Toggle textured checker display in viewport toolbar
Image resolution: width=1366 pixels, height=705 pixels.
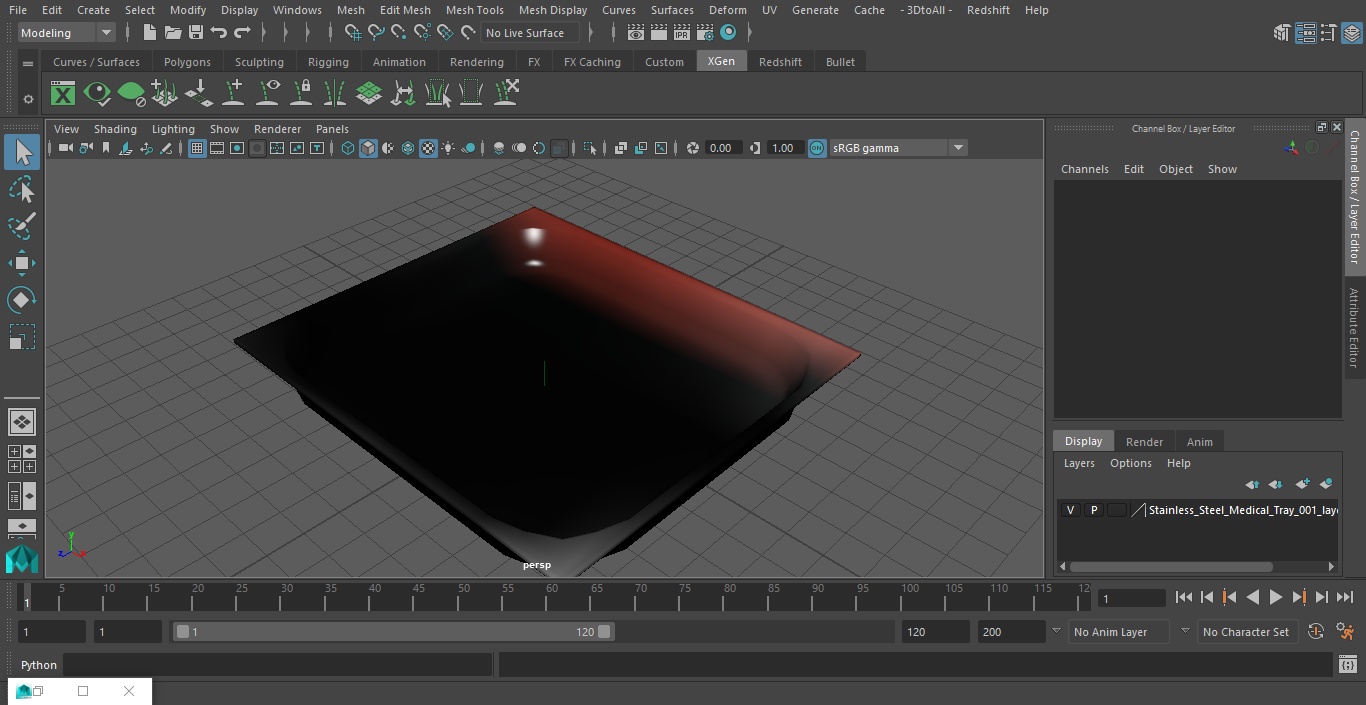(428, 148)
